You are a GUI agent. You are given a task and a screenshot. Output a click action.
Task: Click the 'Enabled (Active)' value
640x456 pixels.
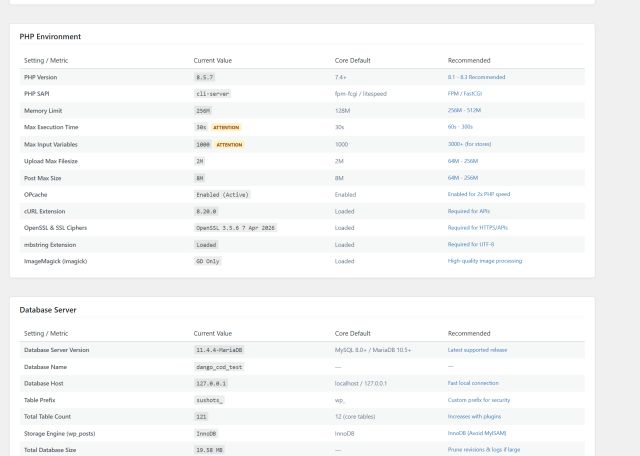coord(222,195)
